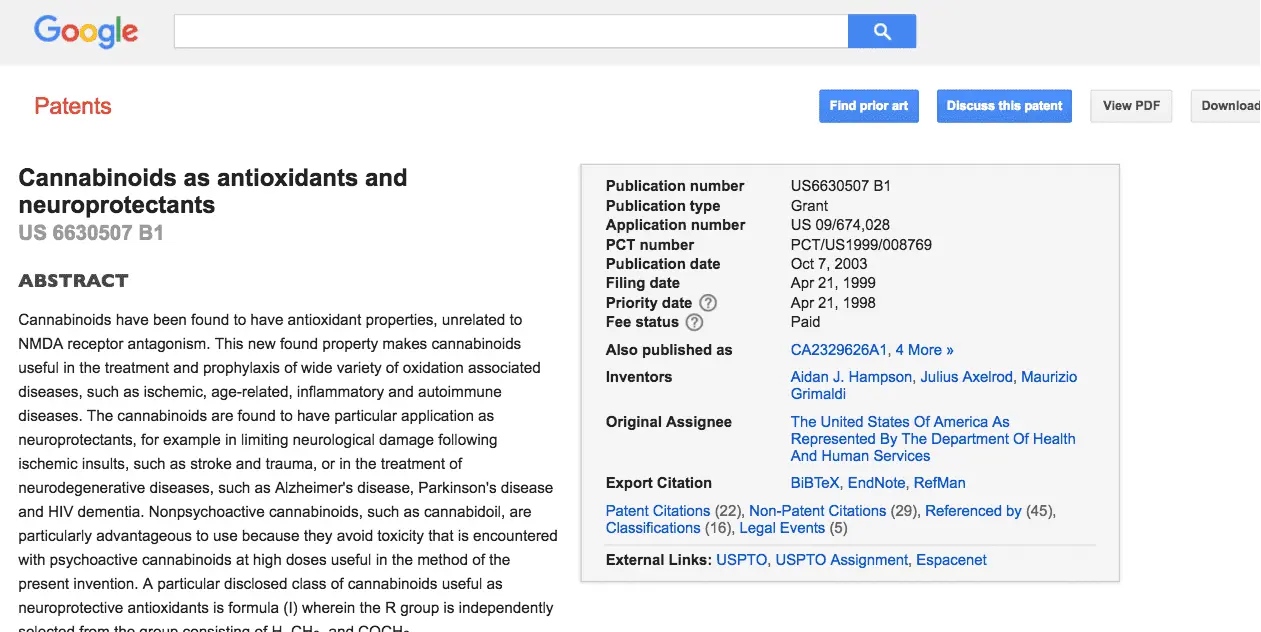Click the Download button

pos(1229,106)
